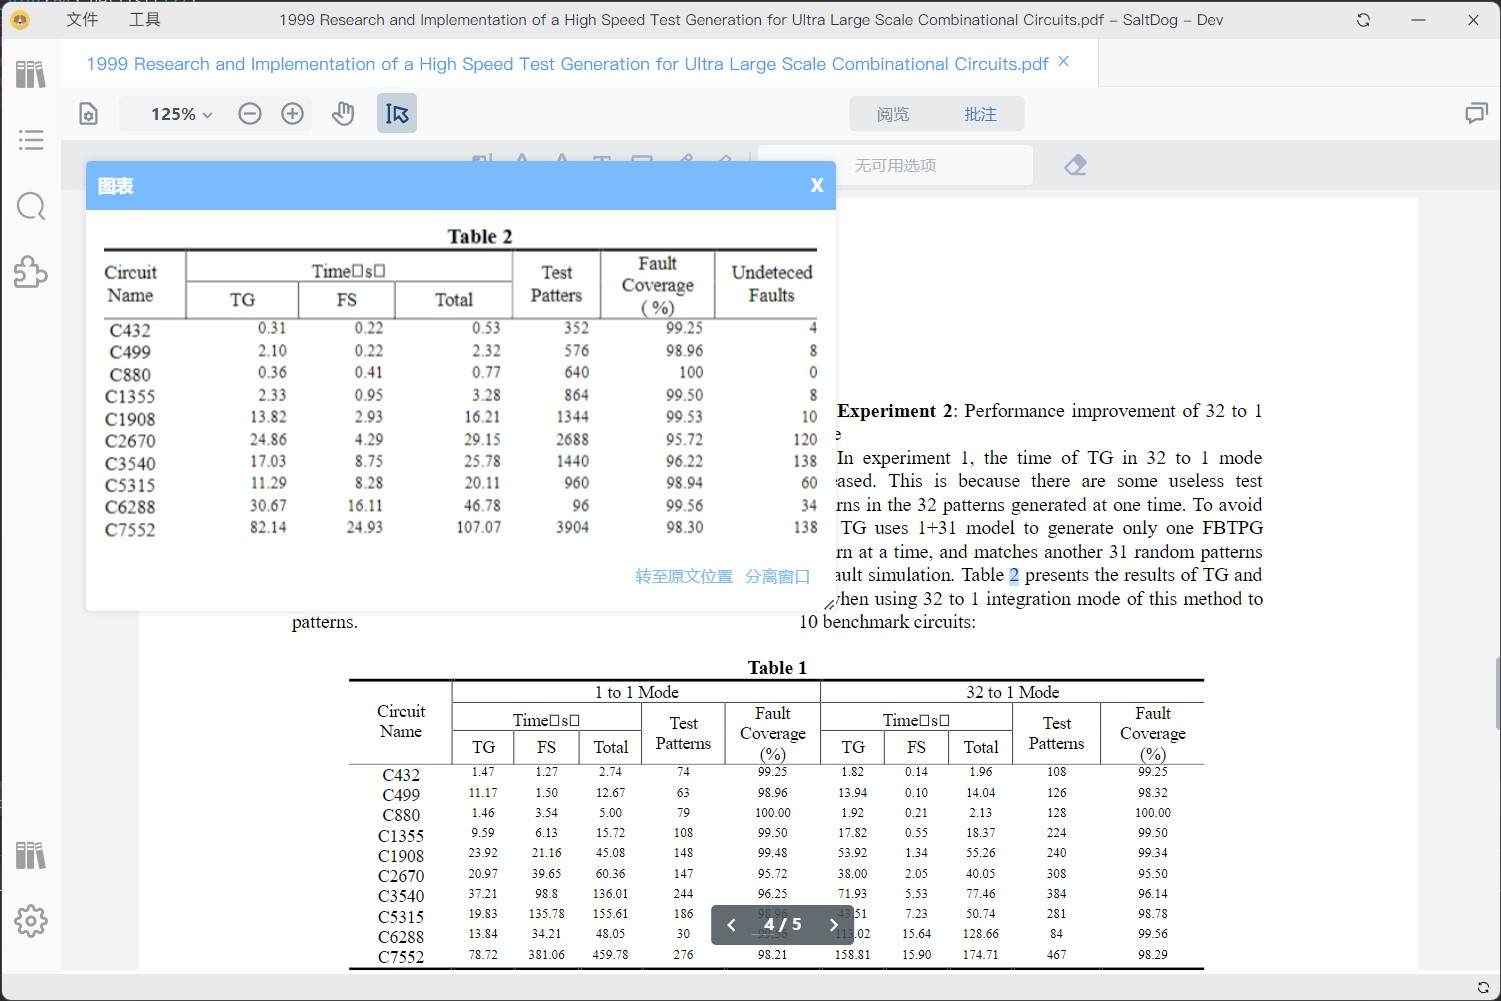
Task: Click C6288 in popup table
Action: click(130, 507)
